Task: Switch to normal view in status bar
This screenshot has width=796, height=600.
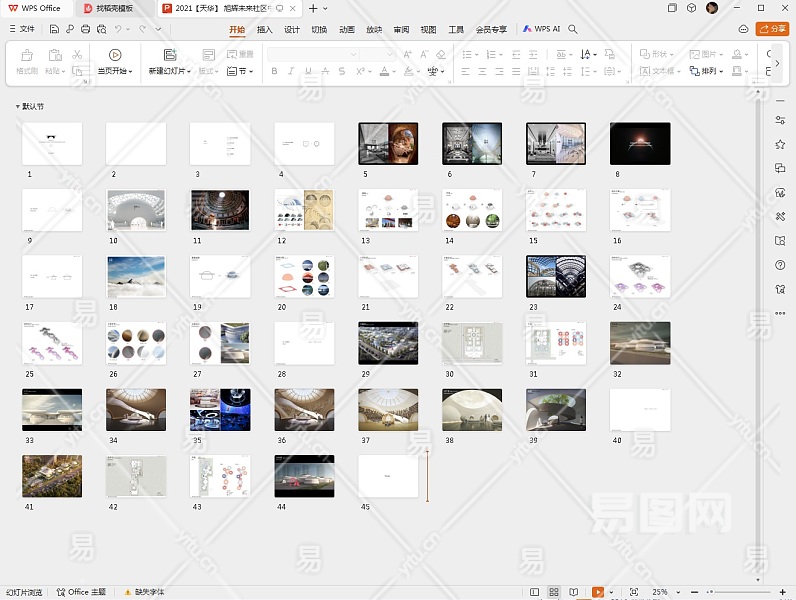Action: (535, 592)
